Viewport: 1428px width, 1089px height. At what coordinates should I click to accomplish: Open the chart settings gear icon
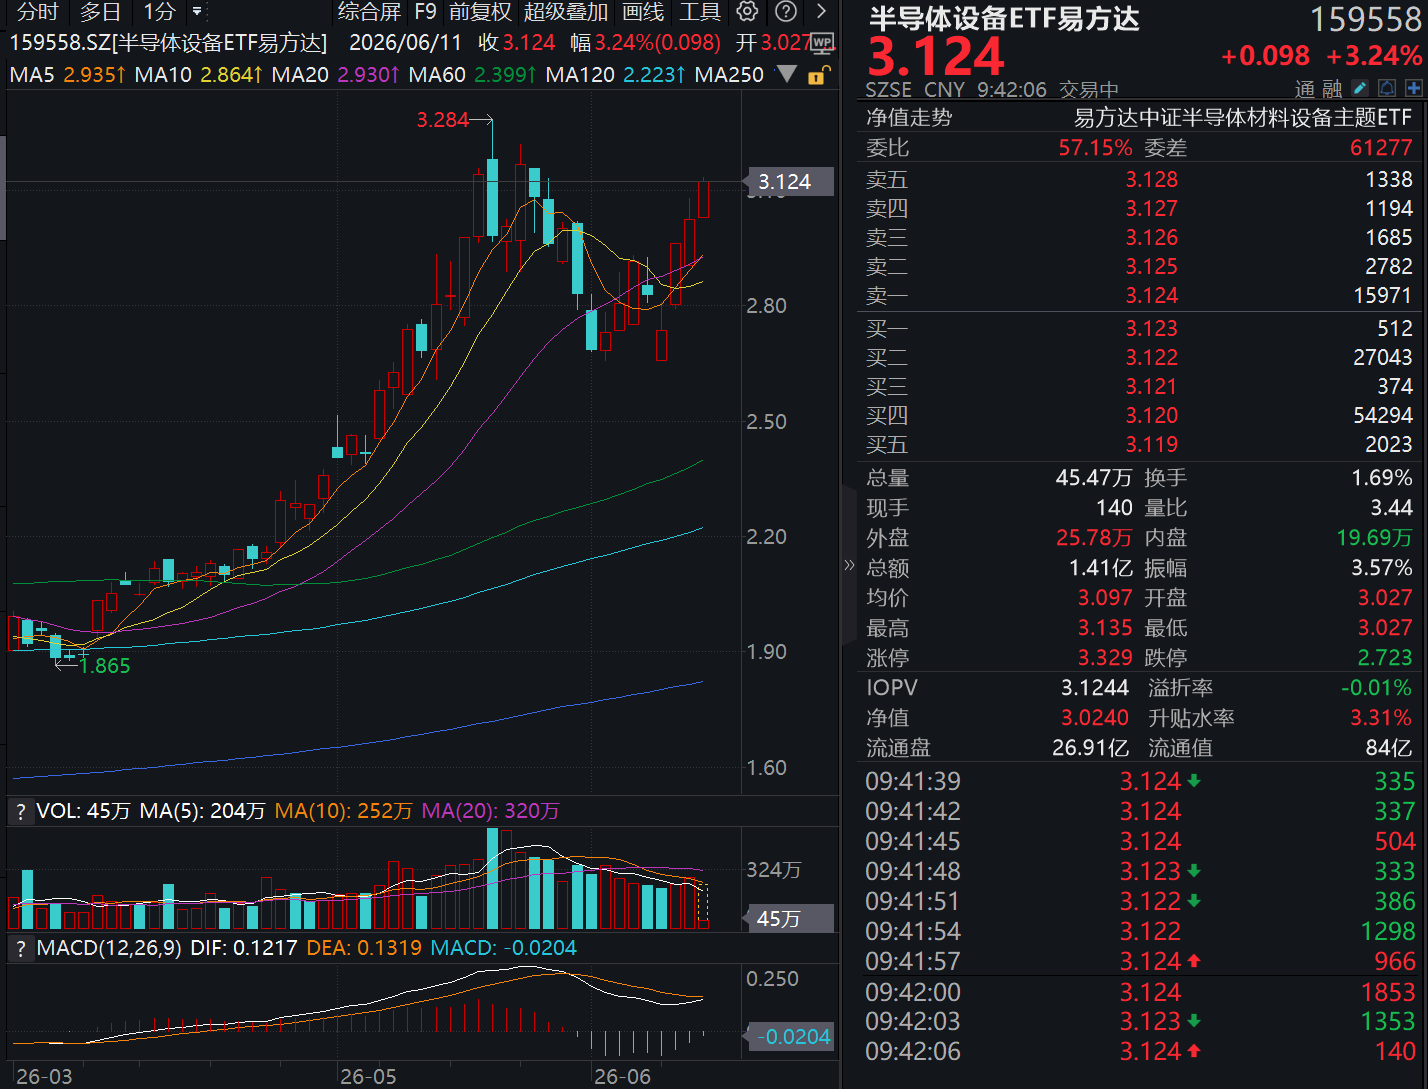[x=747, y=12]
